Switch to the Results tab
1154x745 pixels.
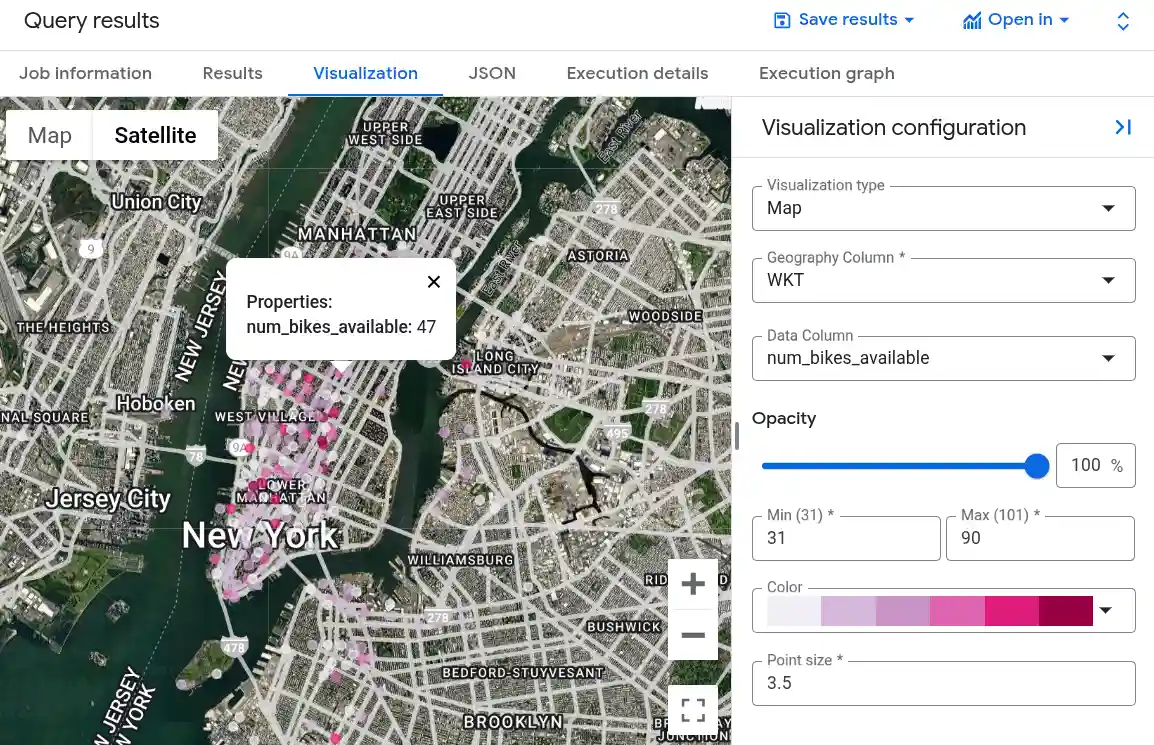click(x=232, y=73)
